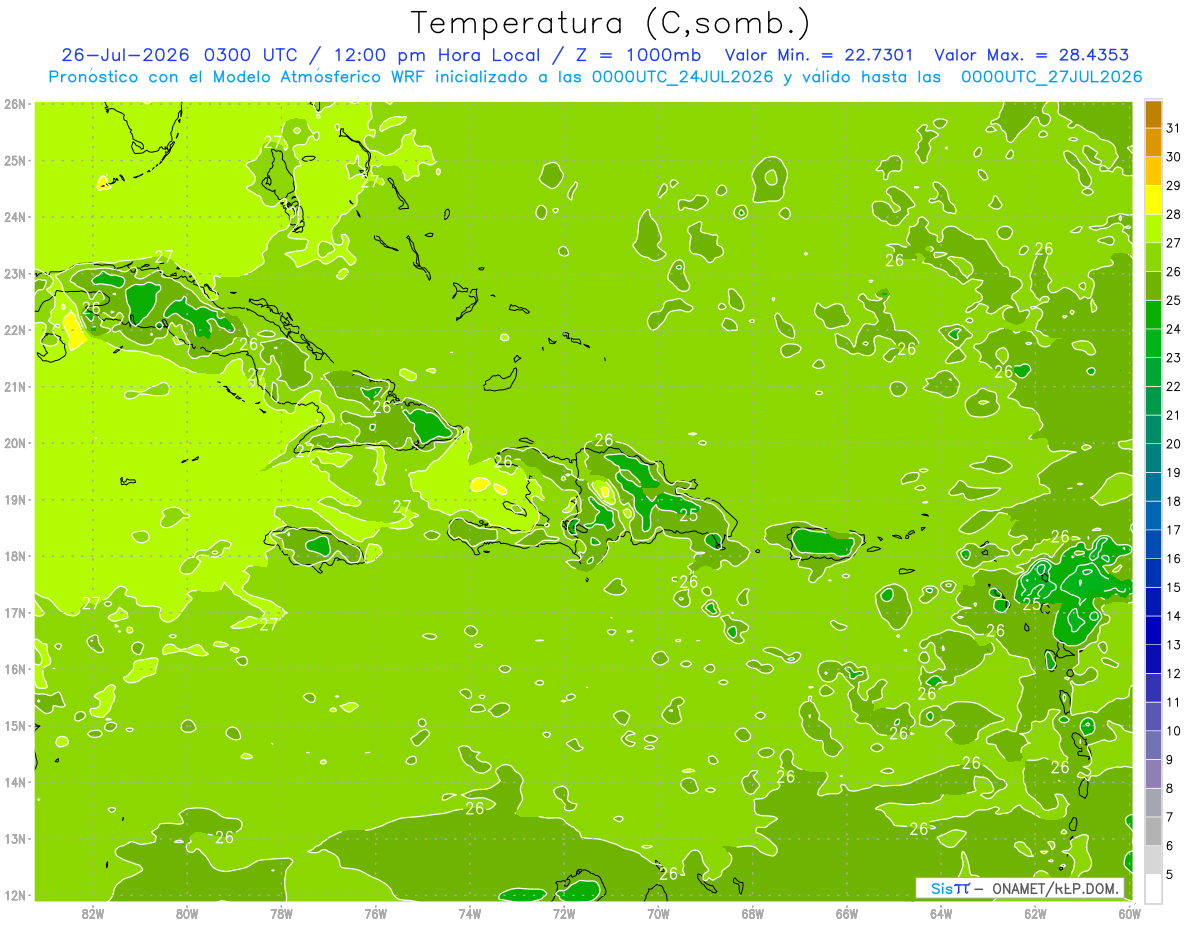
Task: Click the longitude axis label "82W"
Action: tap(93, 913)
